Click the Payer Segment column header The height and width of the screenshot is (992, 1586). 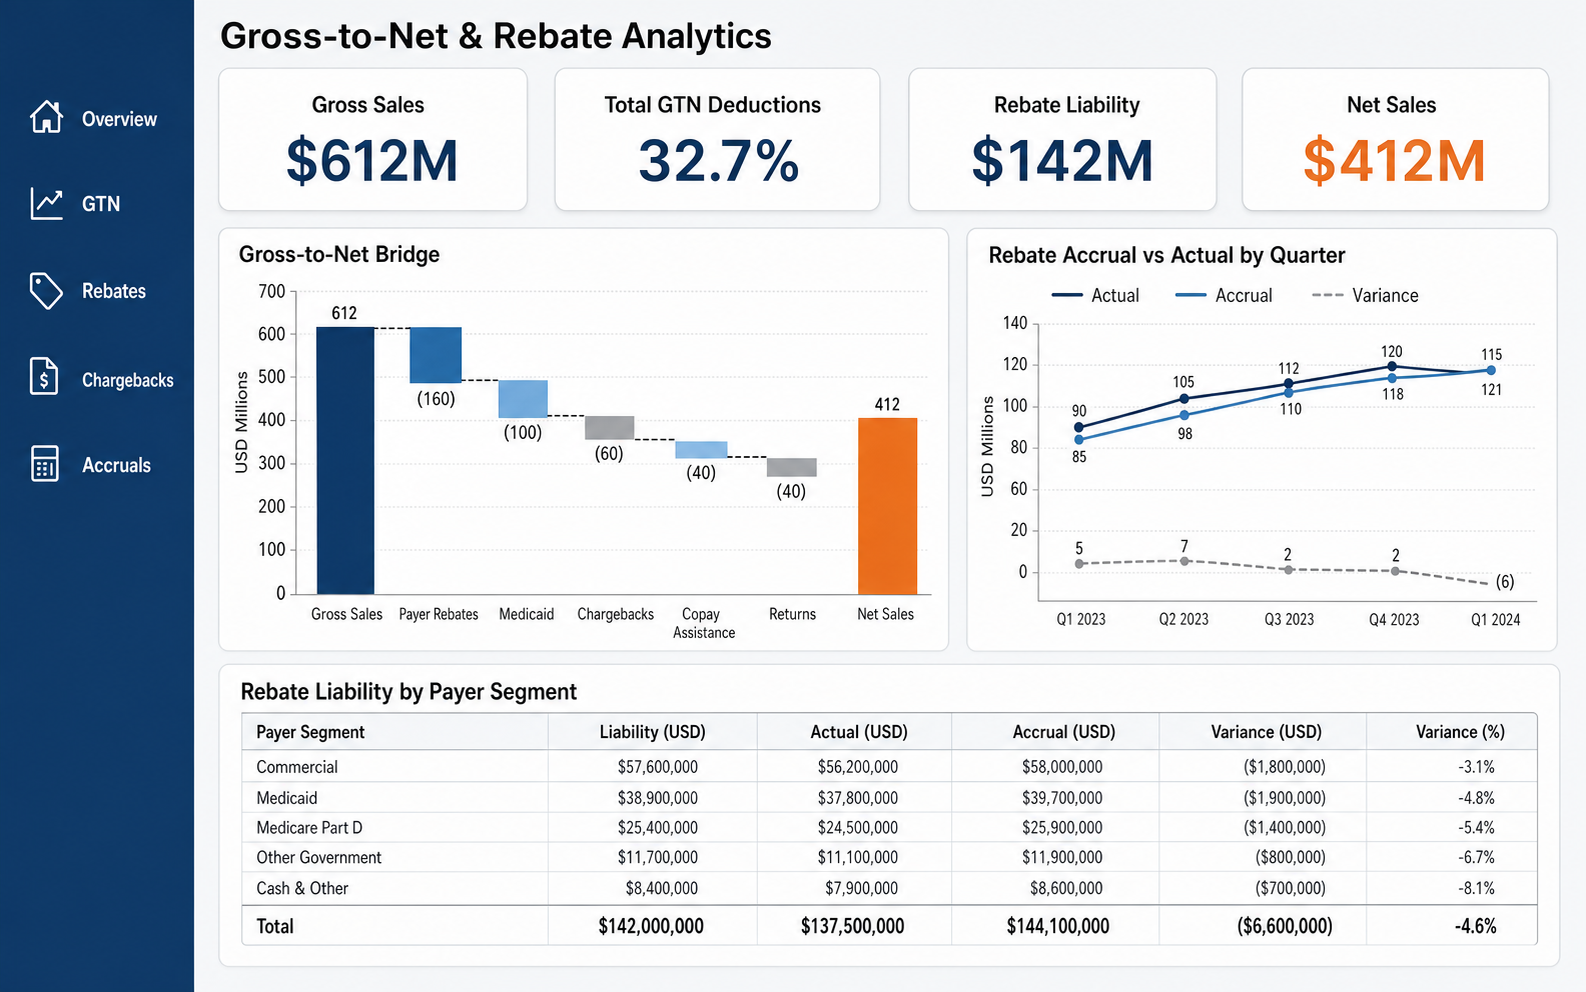tap(310, 732)
